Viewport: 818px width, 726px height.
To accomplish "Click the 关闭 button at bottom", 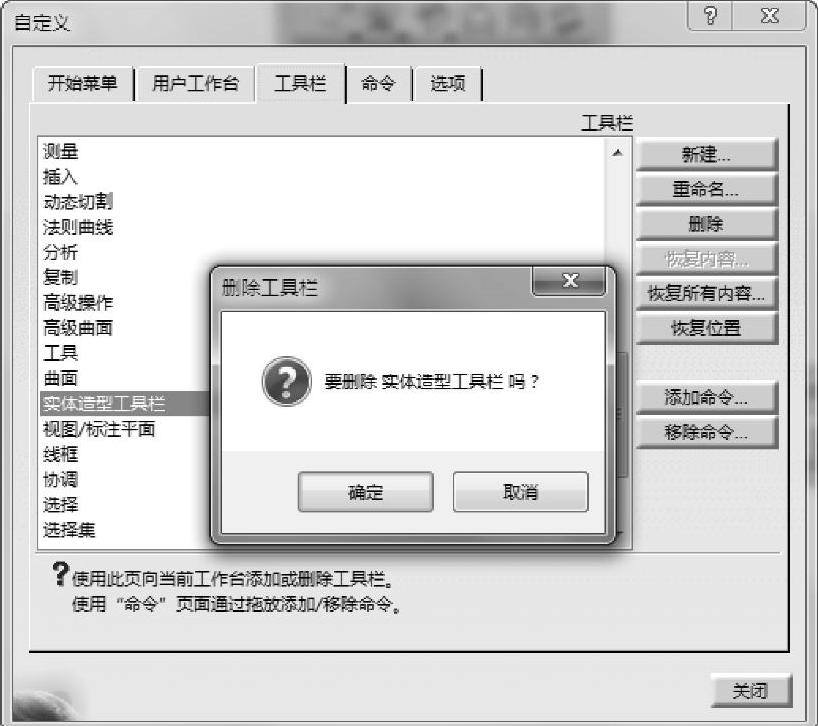I will [751, 691].
